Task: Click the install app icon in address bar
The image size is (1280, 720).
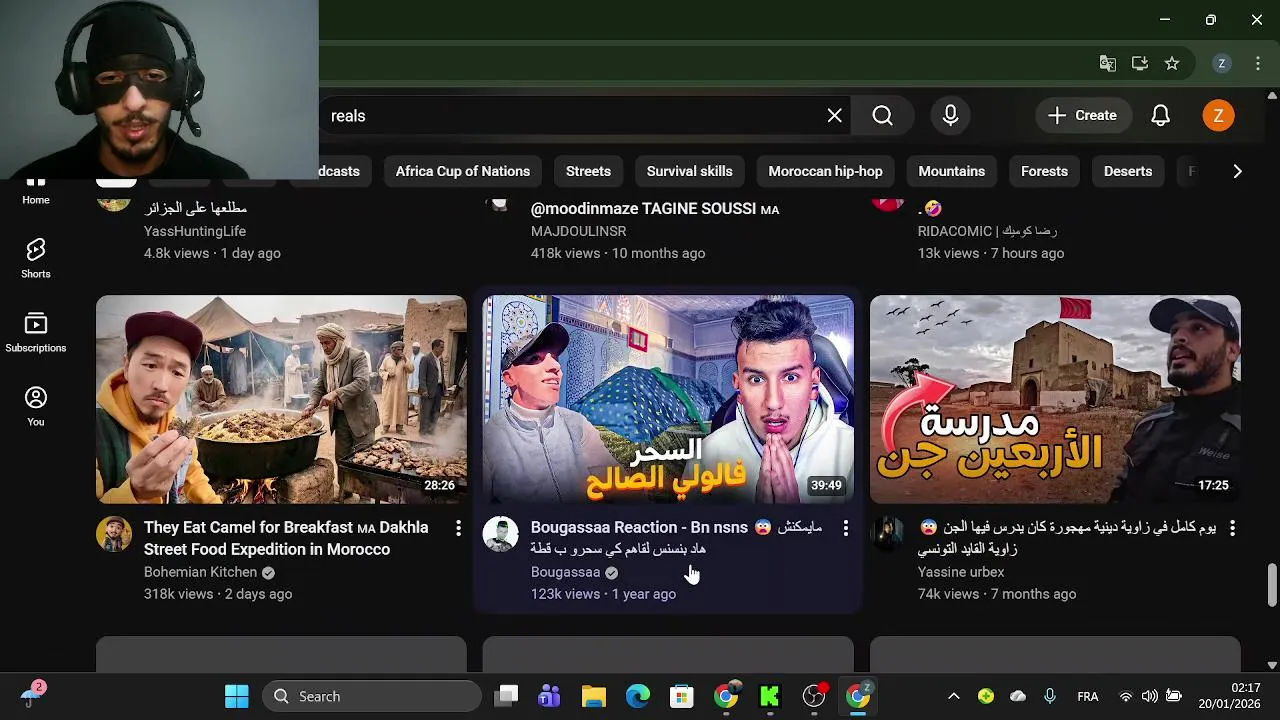Action: pyautogui.click(x=1140, y=63)
